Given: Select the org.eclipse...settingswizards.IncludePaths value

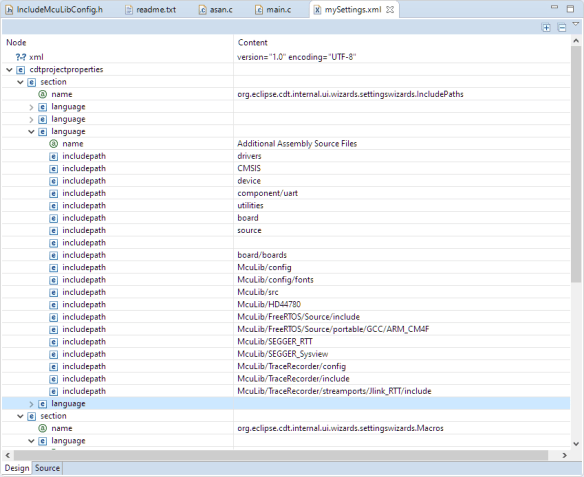Looking at the screenshot, I should (x=350, y=94).
